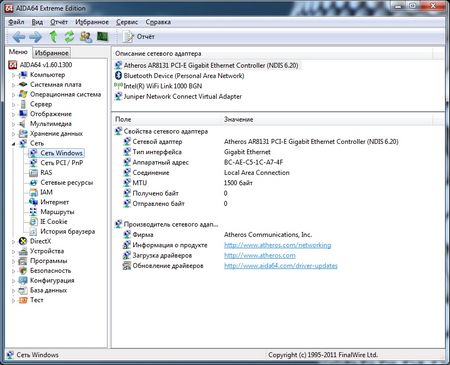The image size is (450, 365).
Task: Expand the Сервер tree node
Action: point(13,105)
